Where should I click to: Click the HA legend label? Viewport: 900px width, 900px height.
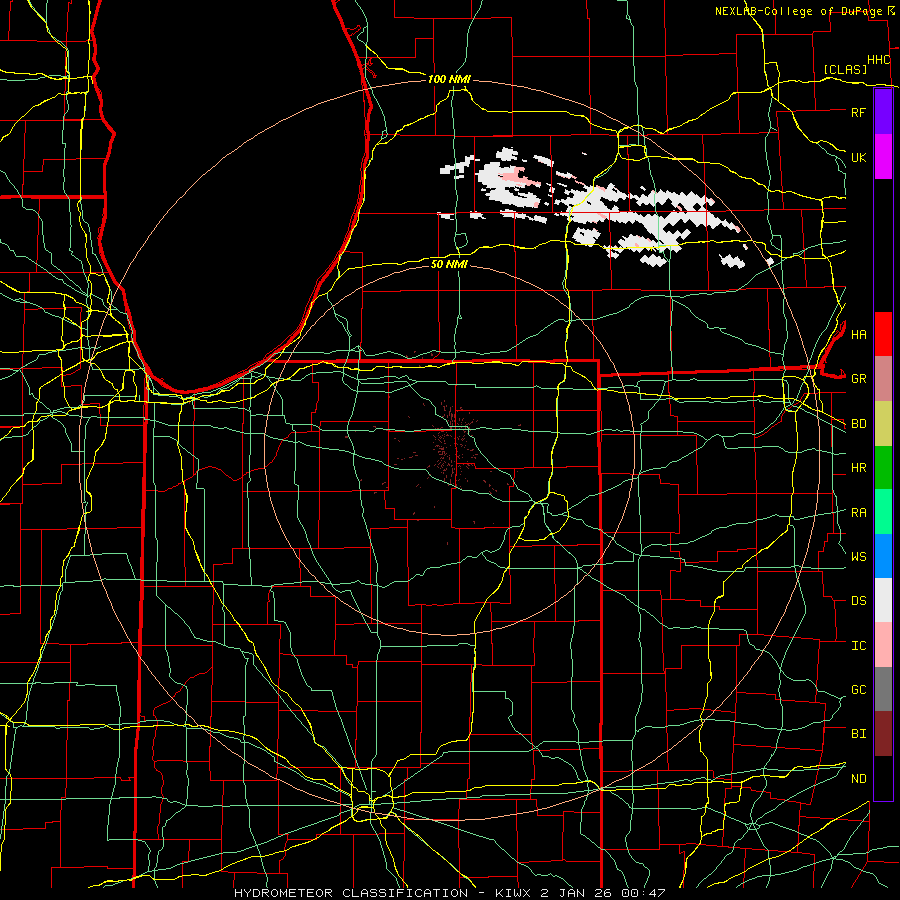858,334
